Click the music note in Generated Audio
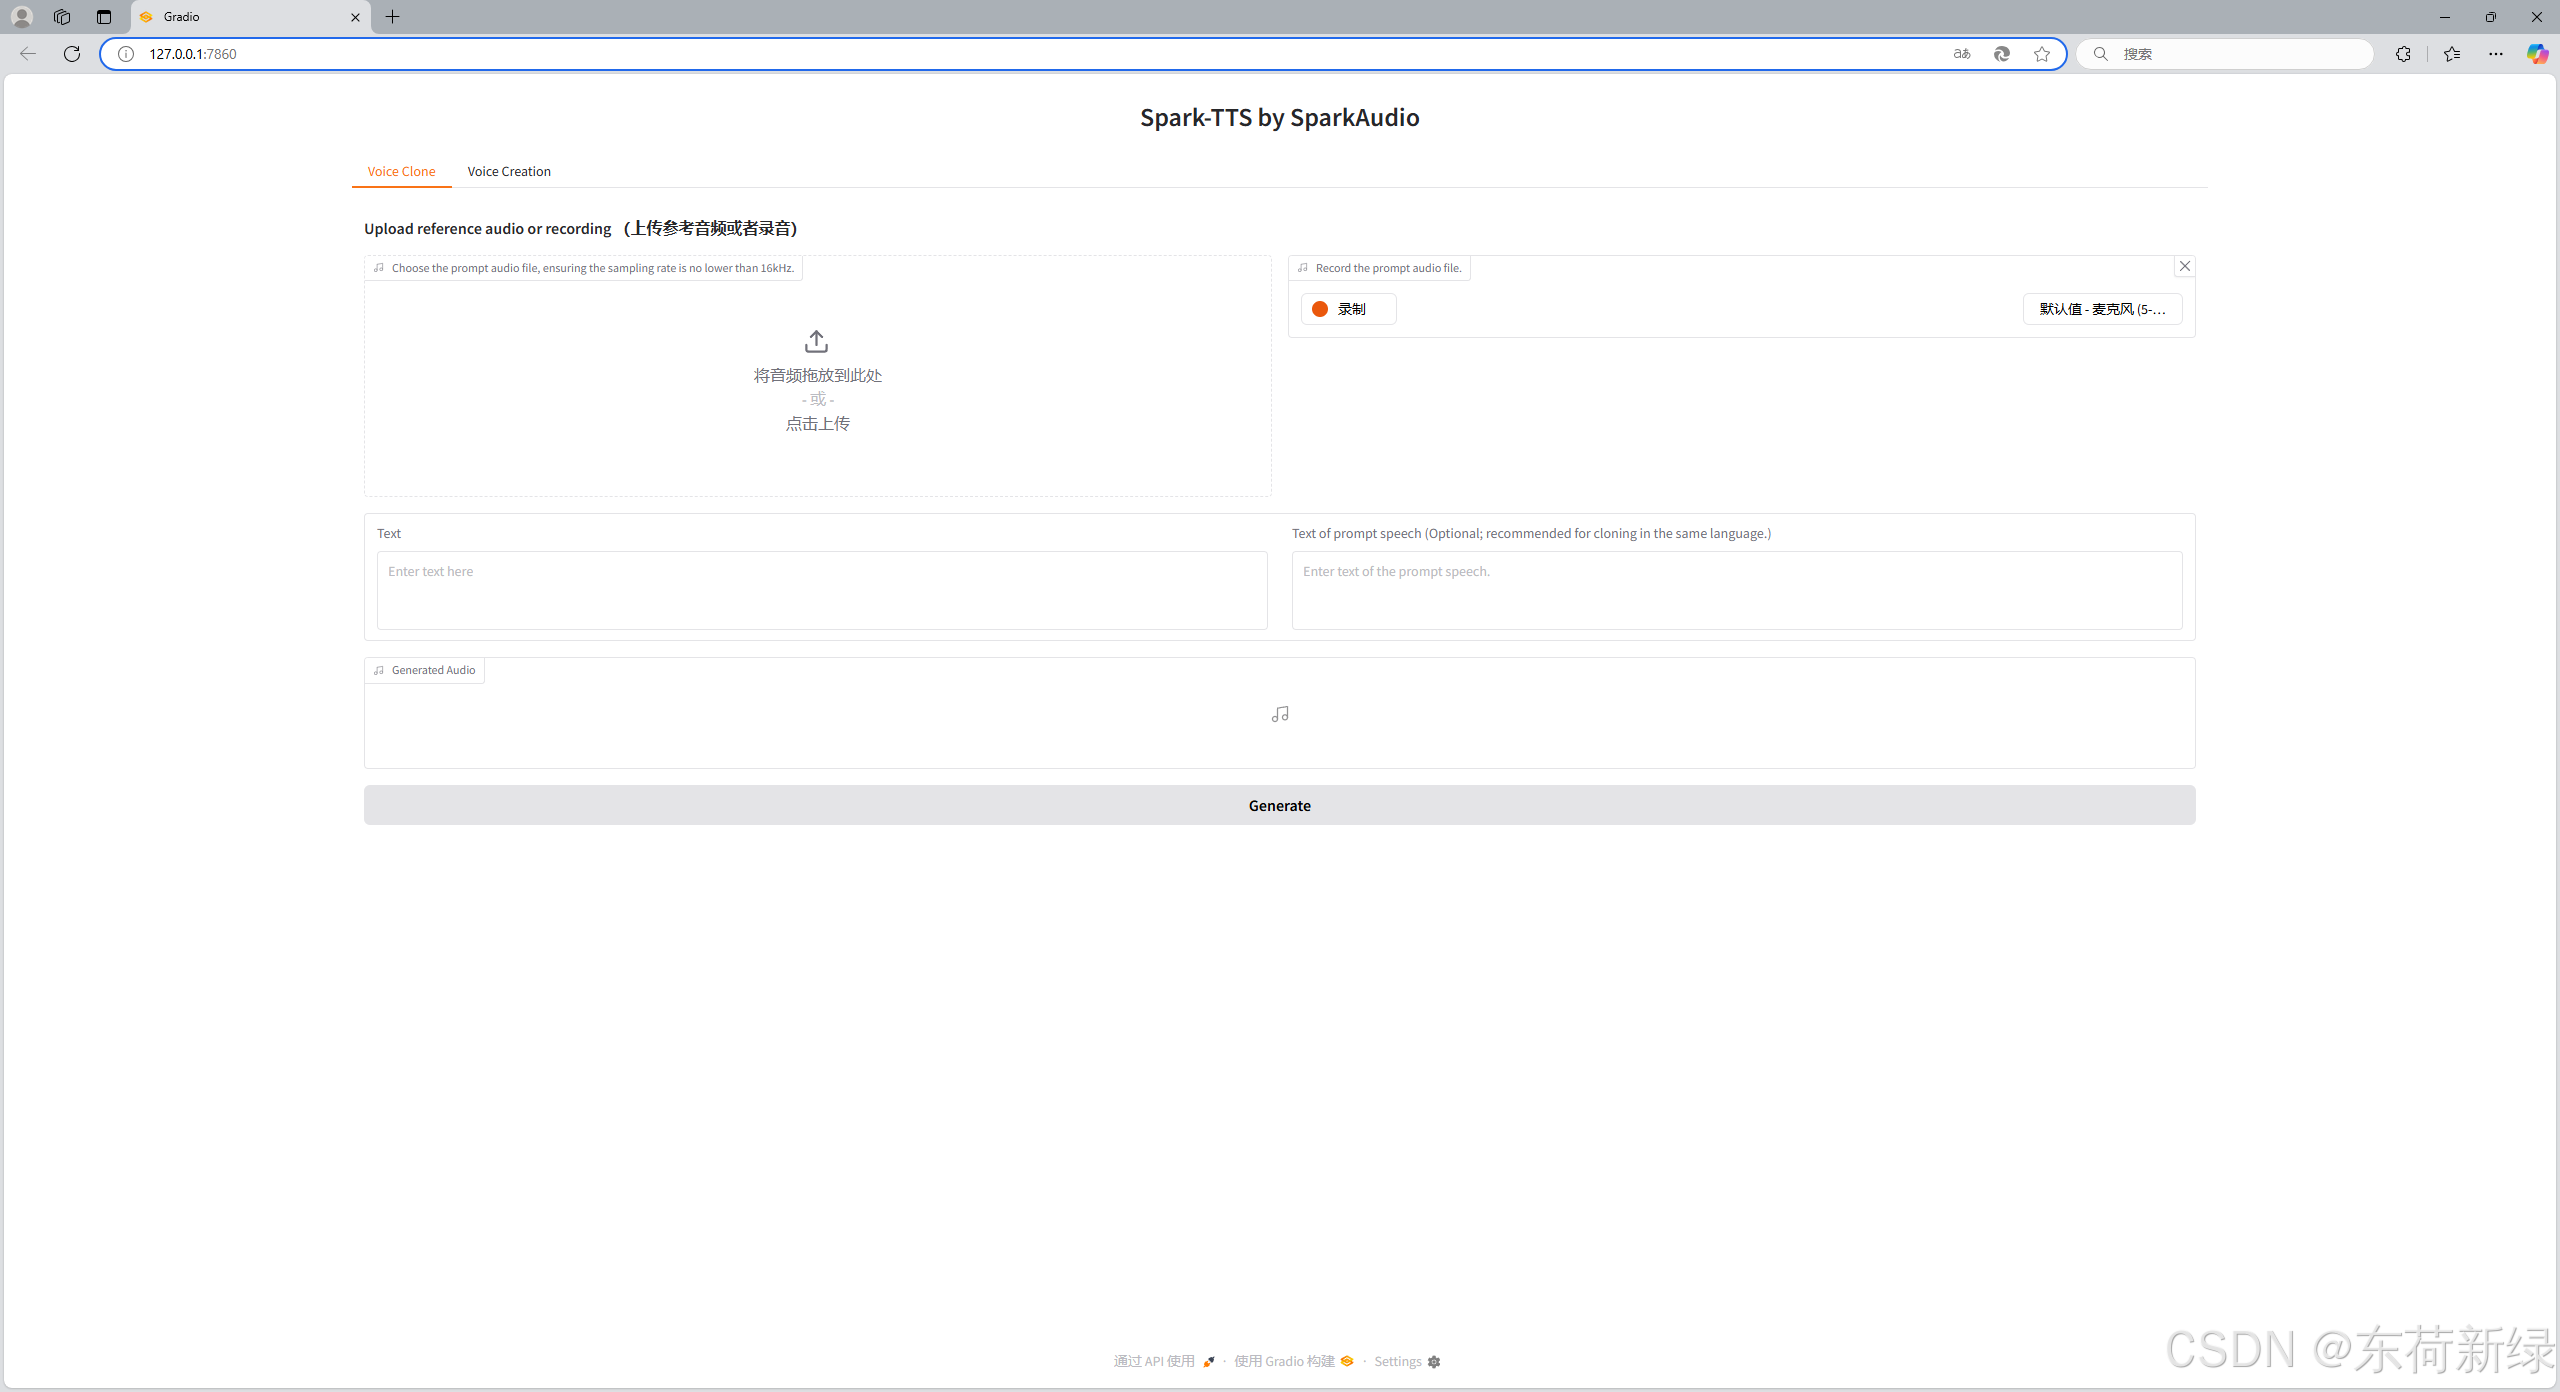Image resolution: width=2560 pixels, height=1392 pixels. pyautogui.click(x=1279, y=714)
